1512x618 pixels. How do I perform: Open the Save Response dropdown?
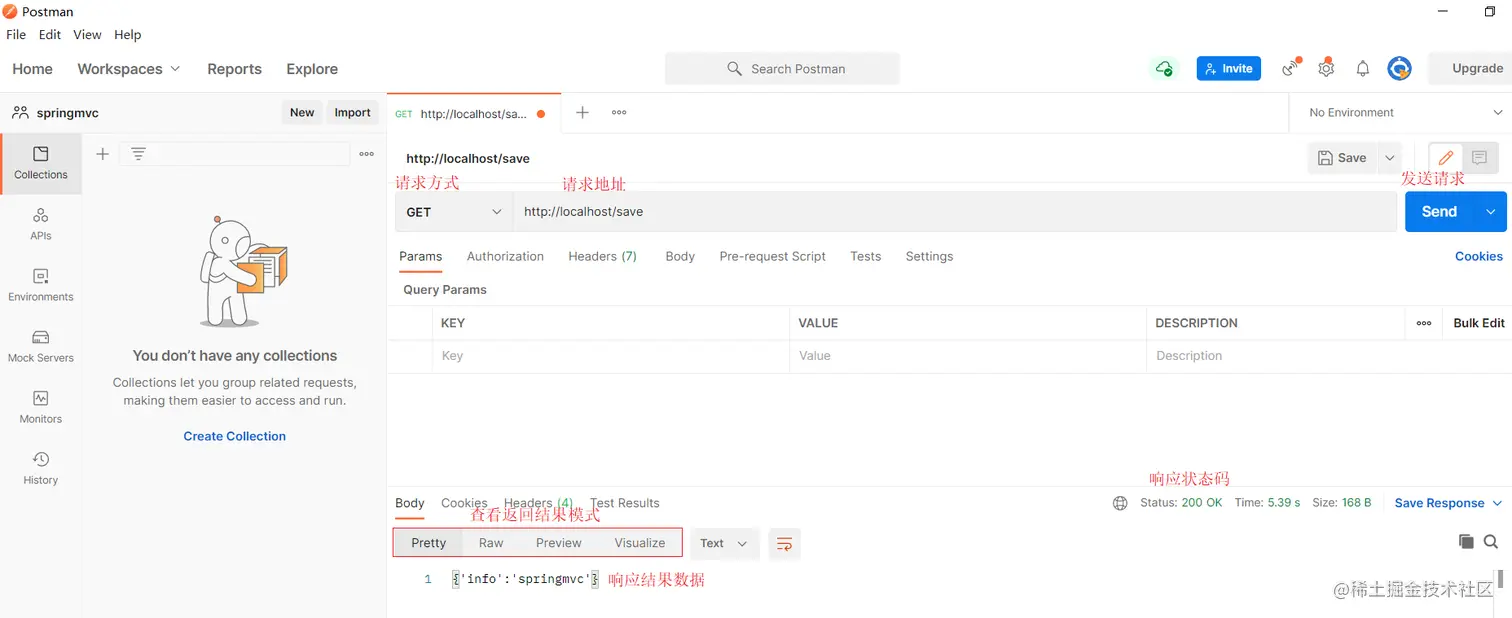point(1448,503)
